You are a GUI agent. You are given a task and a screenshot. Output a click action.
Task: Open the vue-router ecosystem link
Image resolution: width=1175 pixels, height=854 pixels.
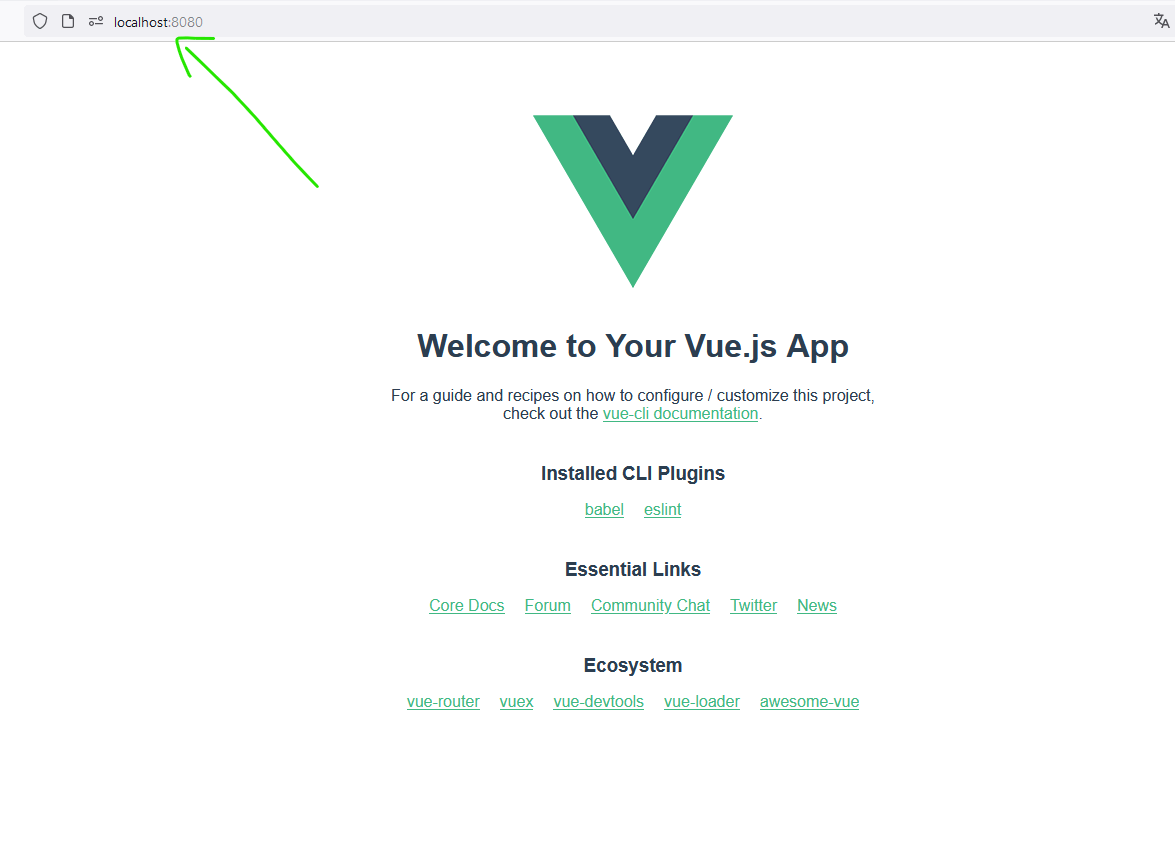[443, 702]
